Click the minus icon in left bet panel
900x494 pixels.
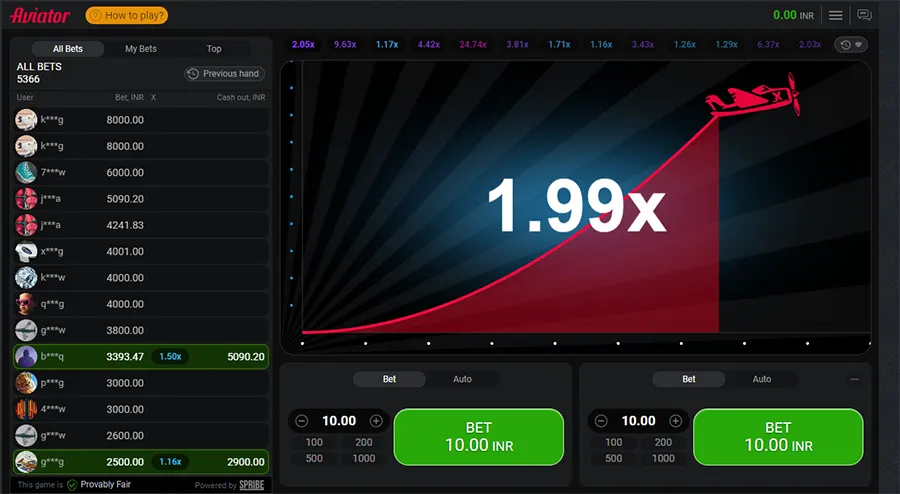point(302,421)
